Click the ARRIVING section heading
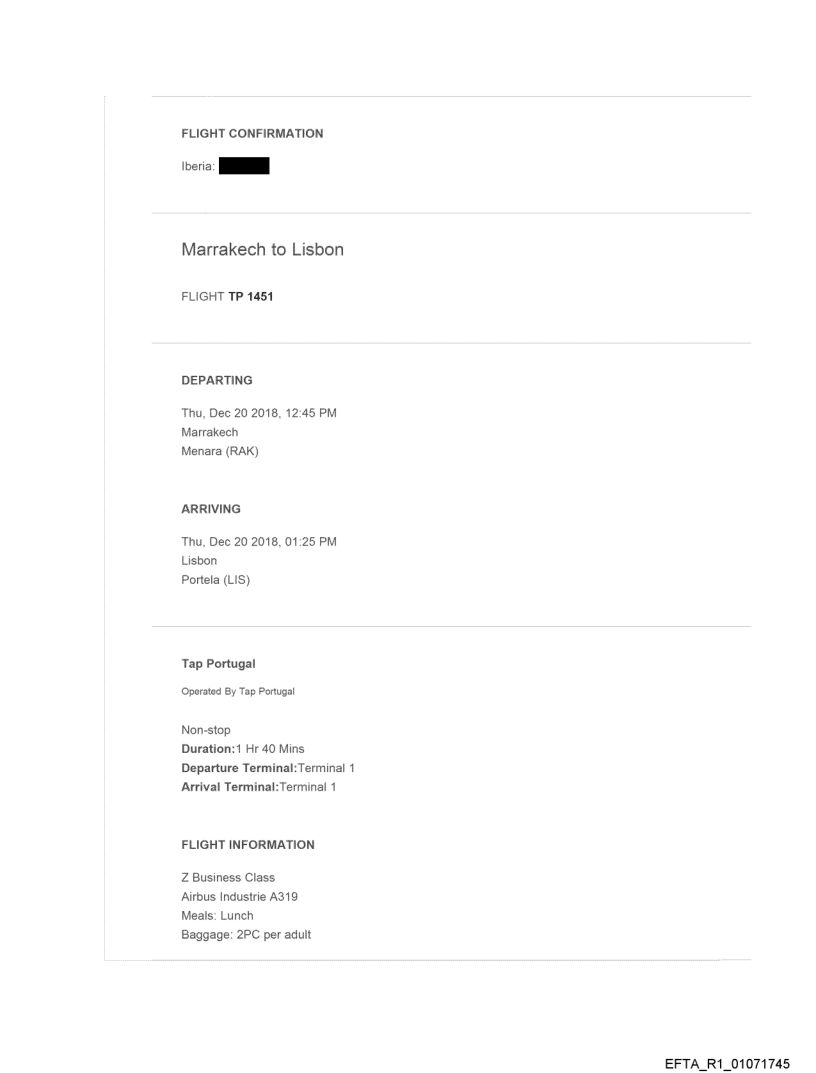This screenshot has width=816, height=1073. [211, 509]
